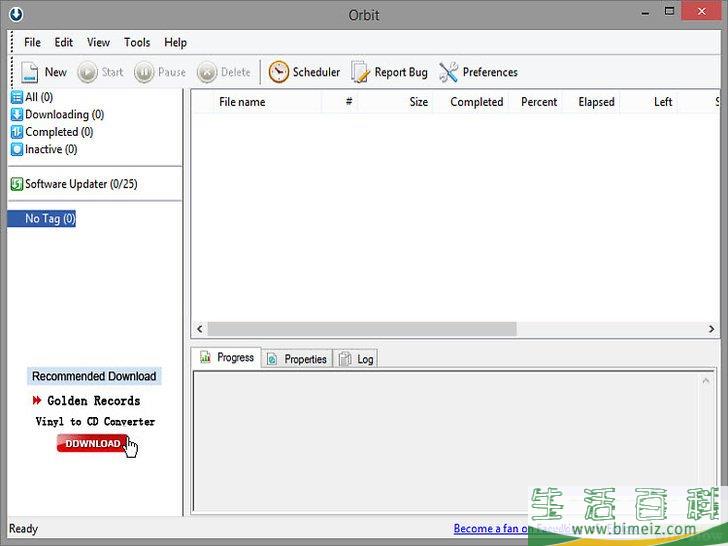The height and width of the screenshot is (546, 728).
Task: Click the New download toolbar icon
Action: pyautogui.click(x=30, y=72)
